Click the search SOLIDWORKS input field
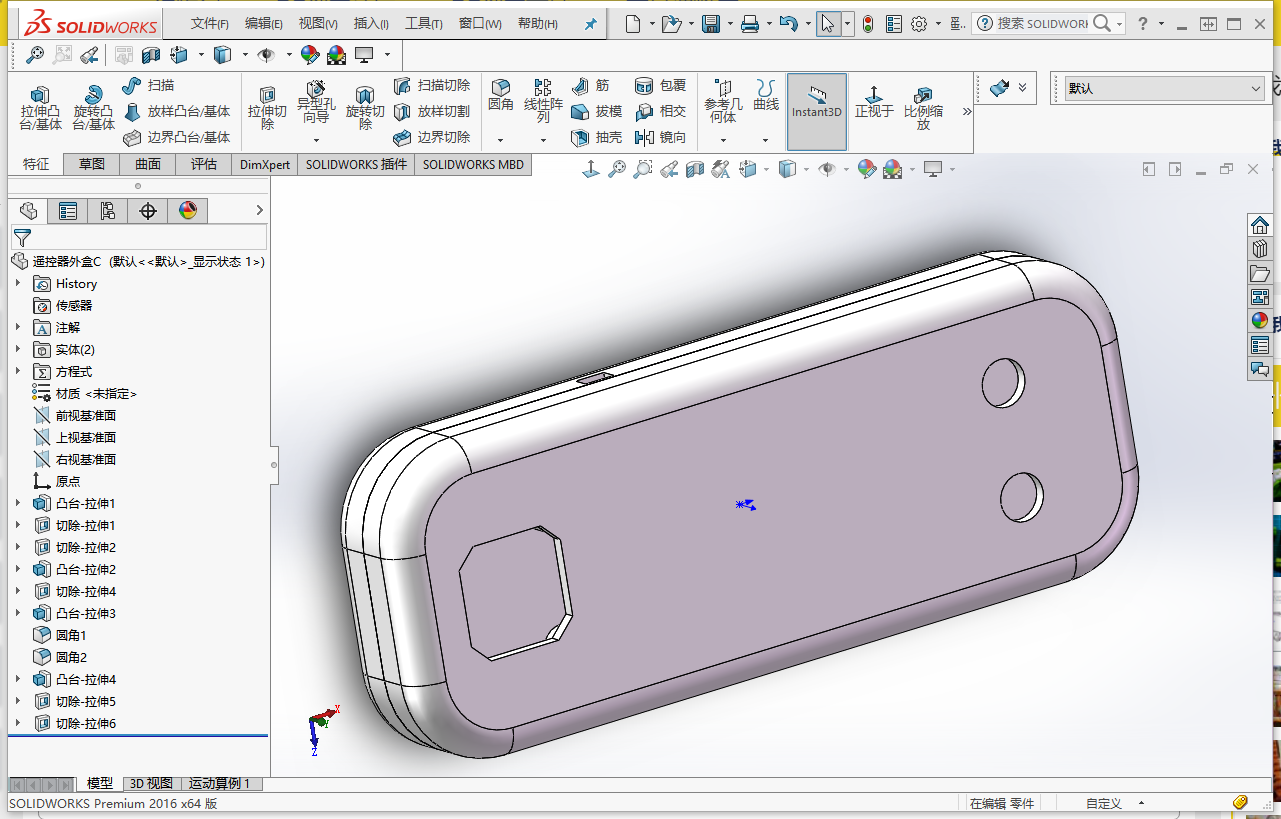This screenshot has width=1281, height=819. pyautogui.click(x=1042, y=24)
